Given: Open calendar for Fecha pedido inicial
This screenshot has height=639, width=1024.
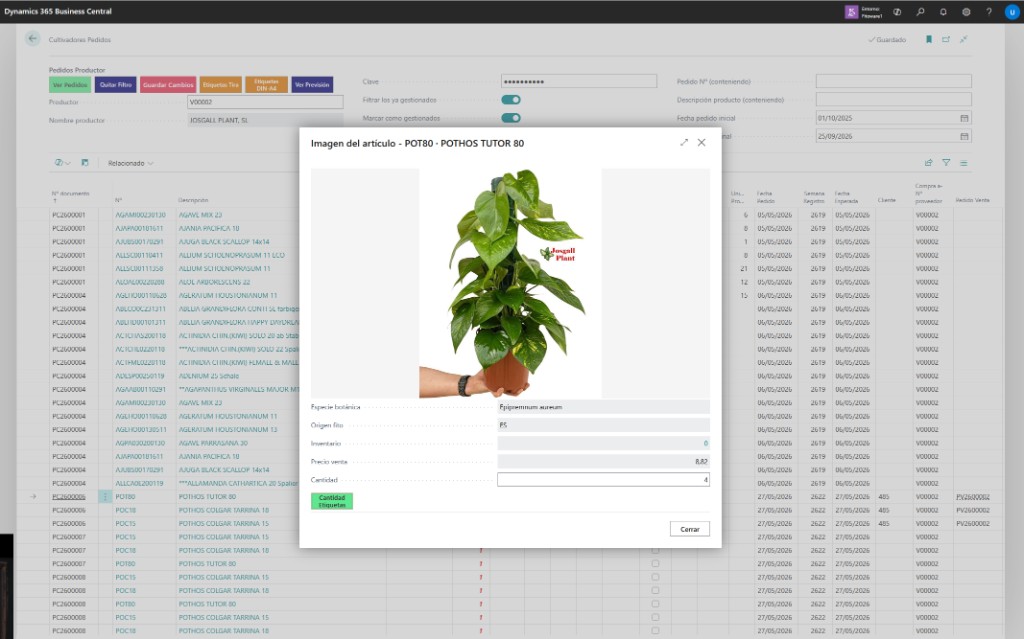Looking at the screenshot, I should pyautogui.click(x=964, y=118).
